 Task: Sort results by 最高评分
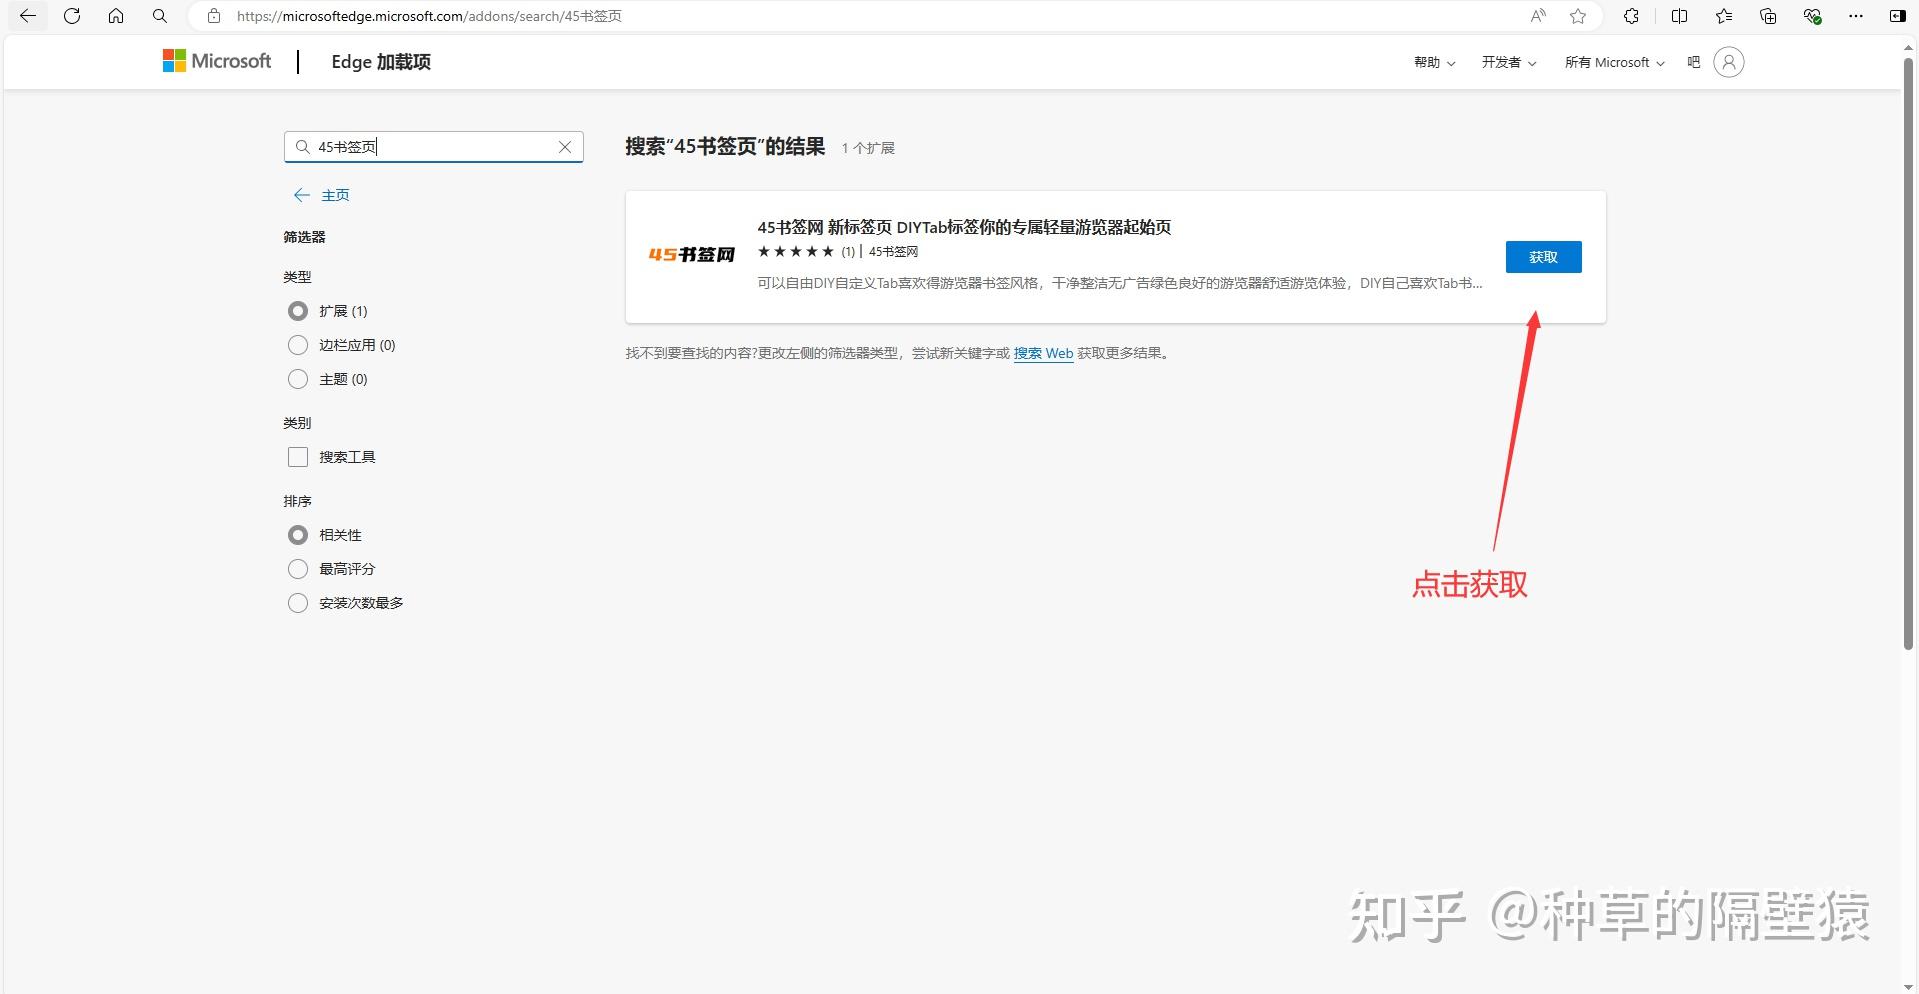click(298, 569)
